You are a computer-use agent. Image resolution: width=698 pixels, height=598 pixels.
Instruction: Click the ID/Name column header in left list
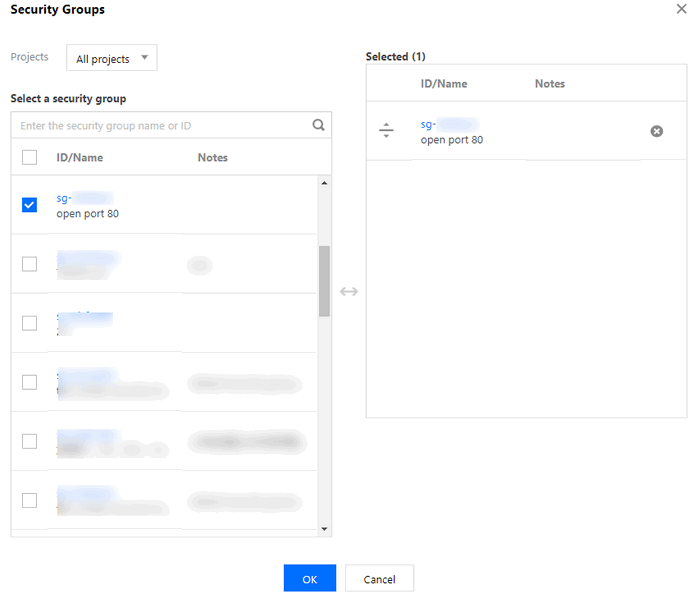tap(80, 157)
